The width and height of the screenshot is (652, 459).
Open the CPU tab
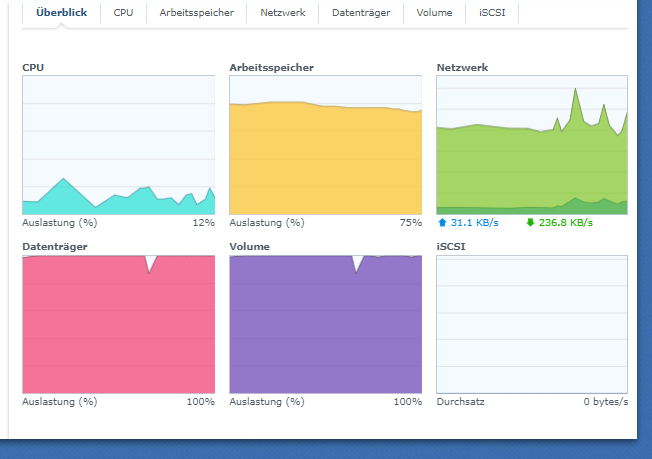(x=123, y=13)
